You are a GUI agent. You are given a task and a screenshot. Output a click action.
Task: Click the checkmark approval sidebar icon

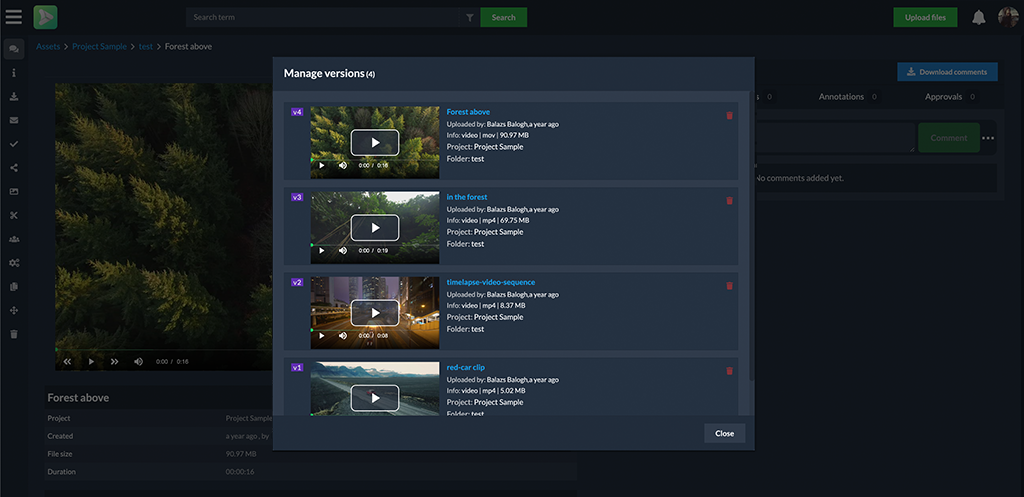14,144
